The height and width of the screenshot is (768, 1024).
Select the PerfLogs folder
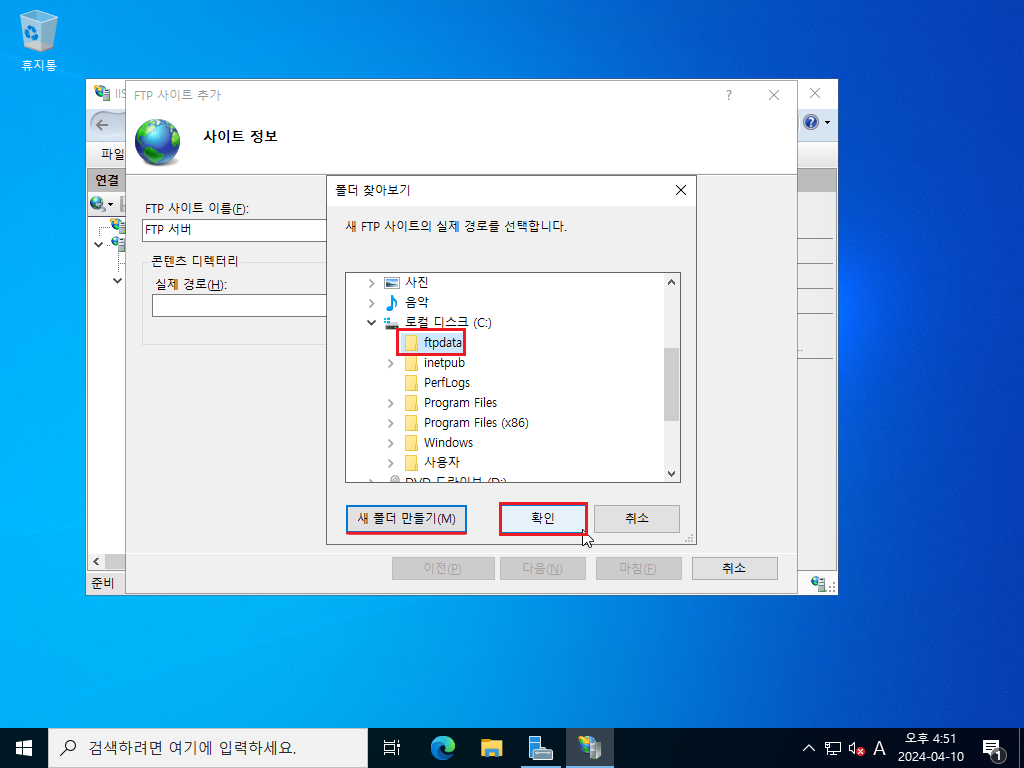click(x=437, y=383)
